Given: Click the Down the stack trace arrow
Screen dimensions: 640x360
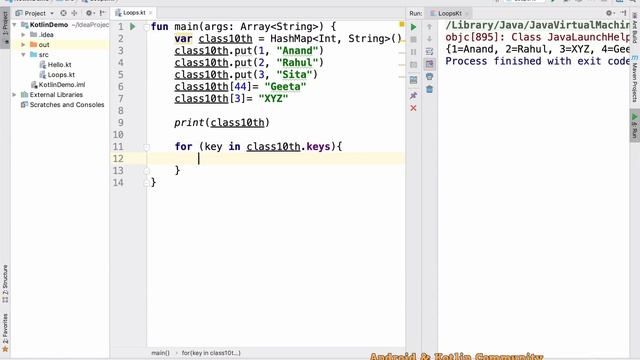Looking at the screenshot, I should pos(429,39).
